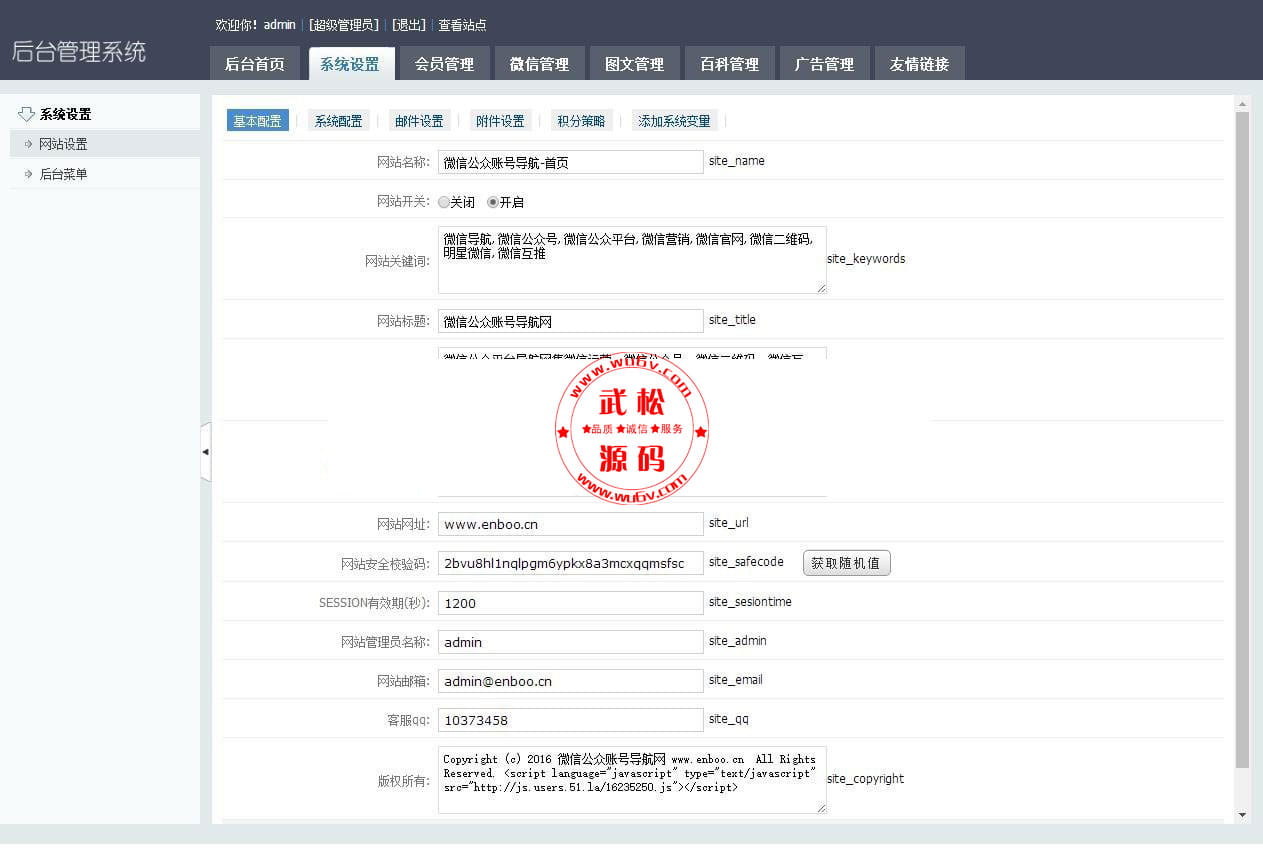Image resolution: width=1263 pixels, height=856 pixels.
Task: Click into the 版权所有 textarea
Action: coord(632,780)
